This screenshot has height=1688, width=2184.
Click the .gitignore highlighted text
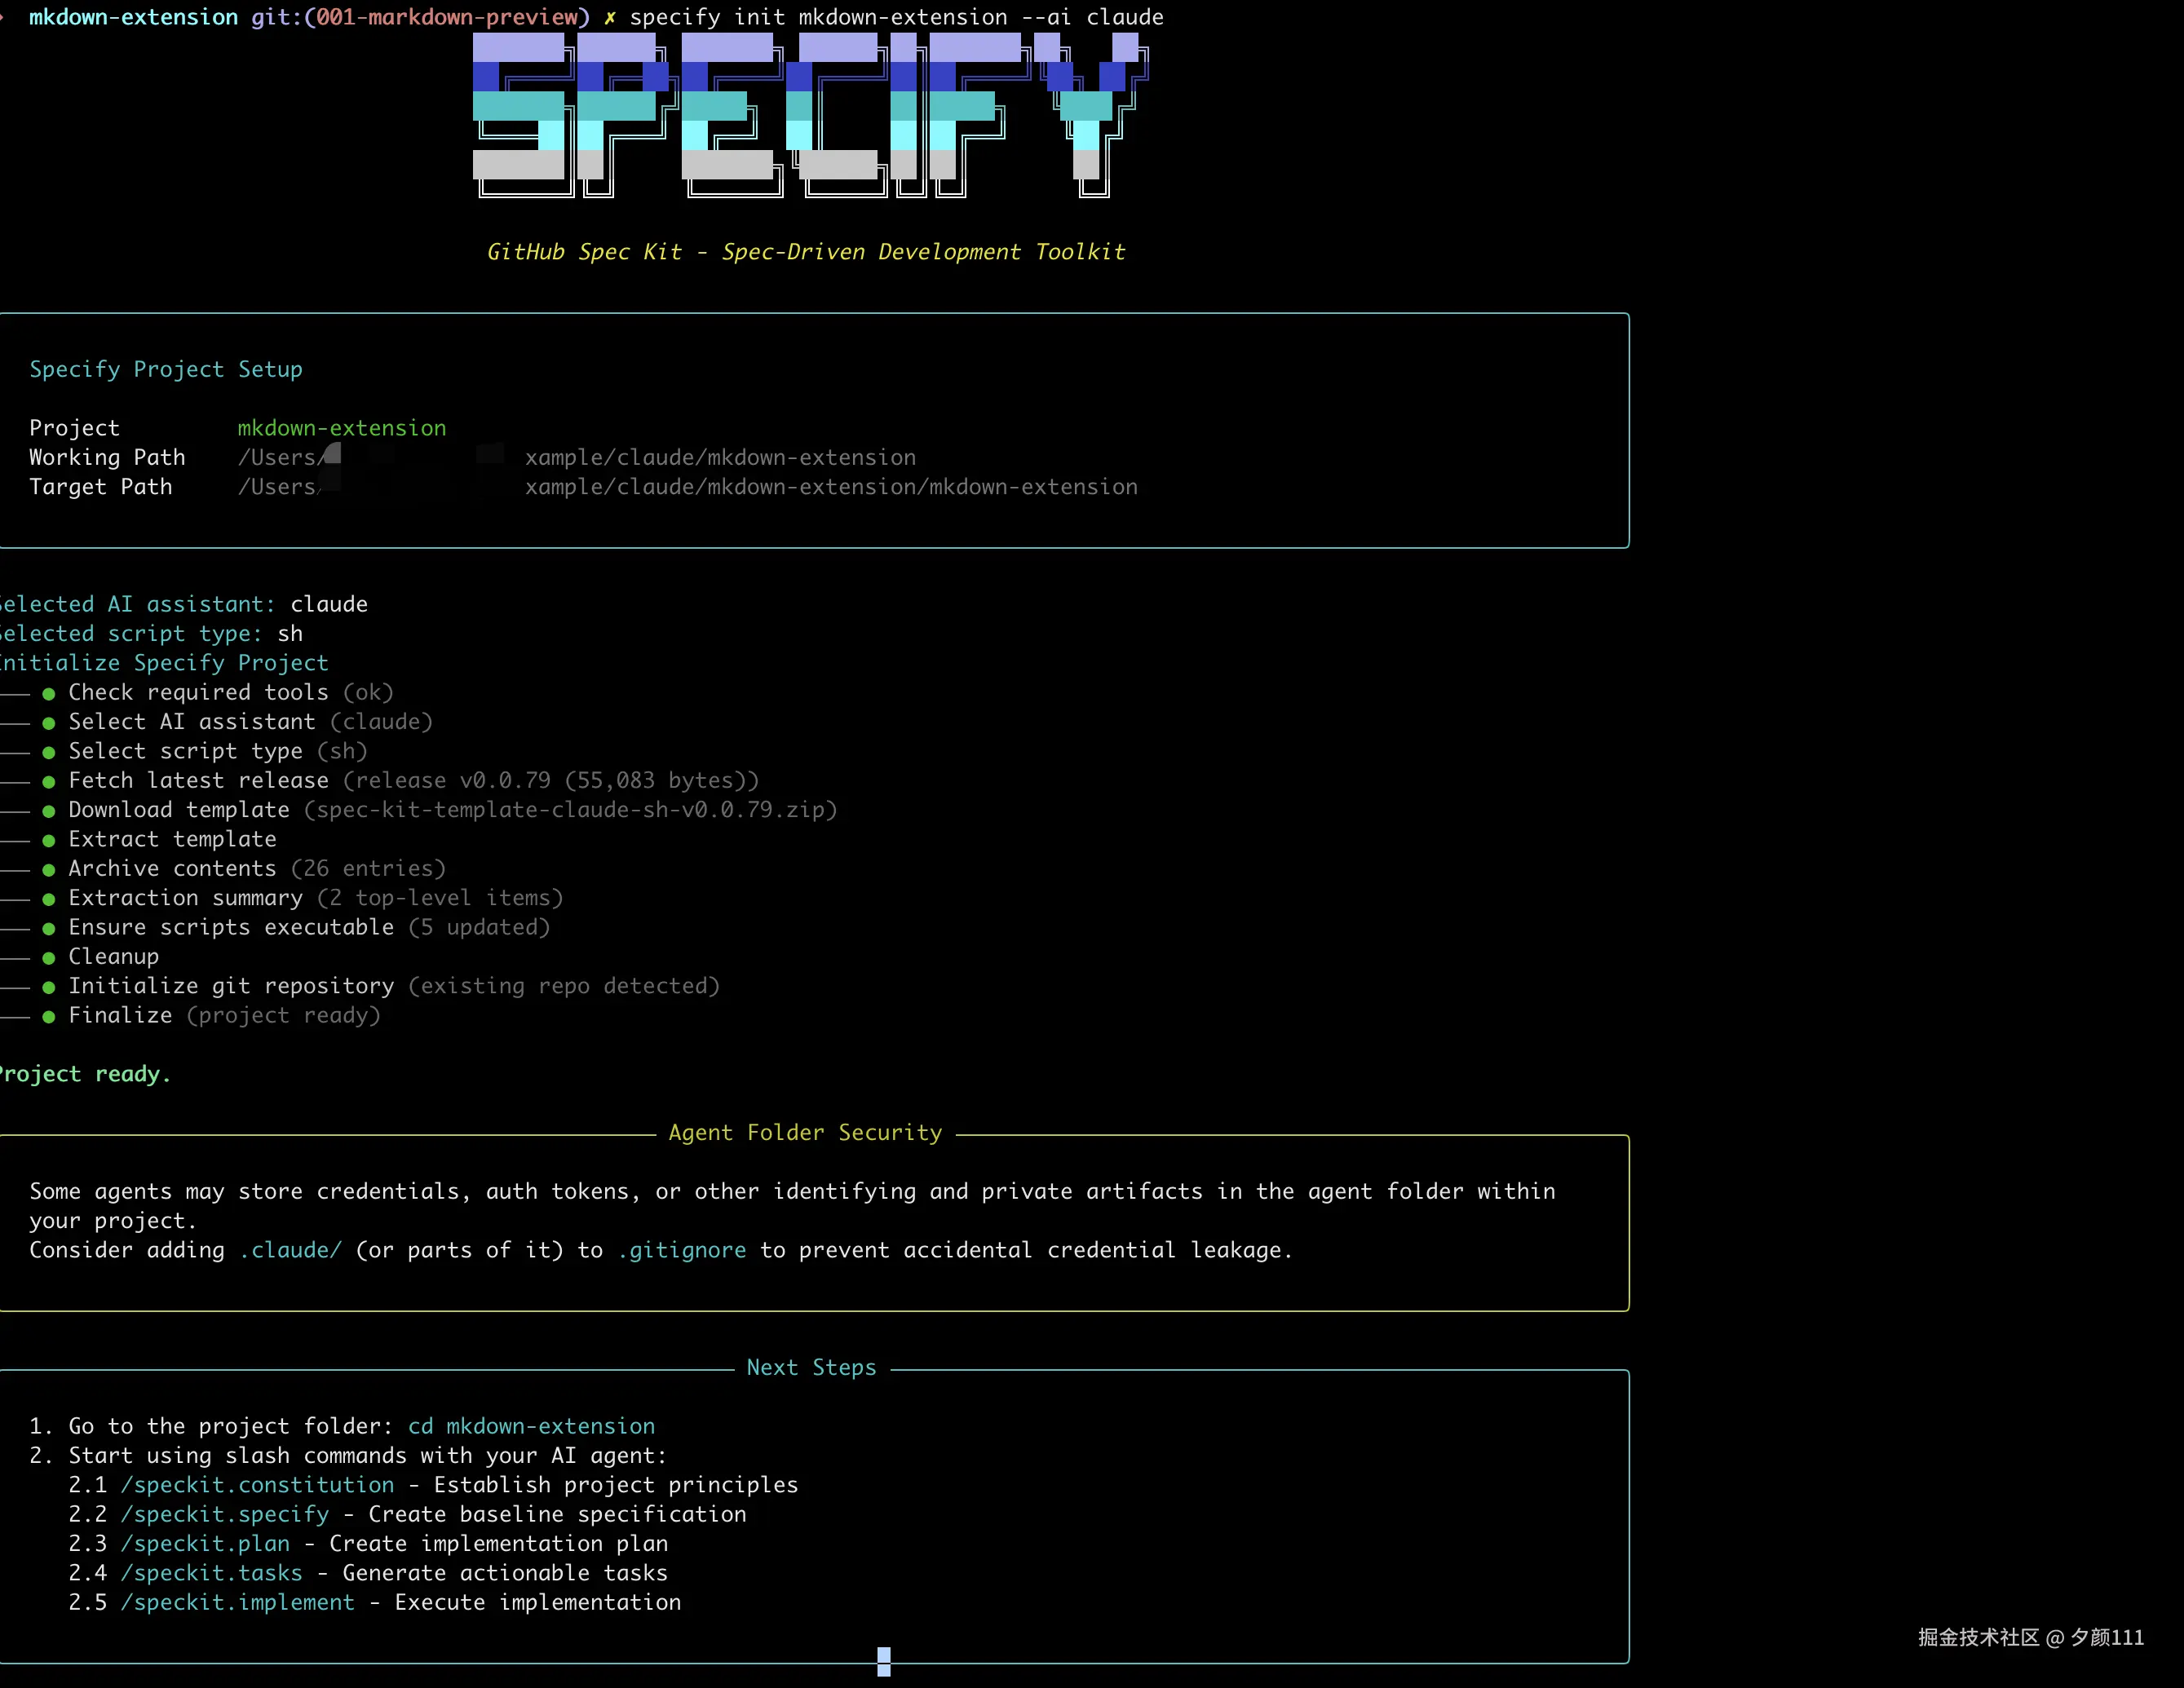(681, 1250)
